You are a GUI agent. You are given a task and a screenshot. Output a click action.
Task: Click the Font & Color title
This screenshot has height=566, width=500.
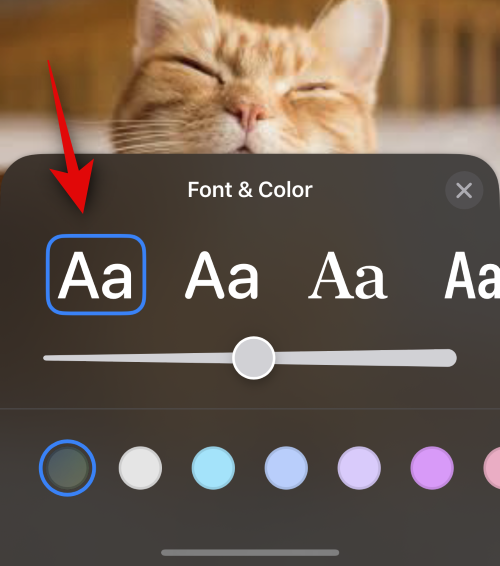(250, 190)
